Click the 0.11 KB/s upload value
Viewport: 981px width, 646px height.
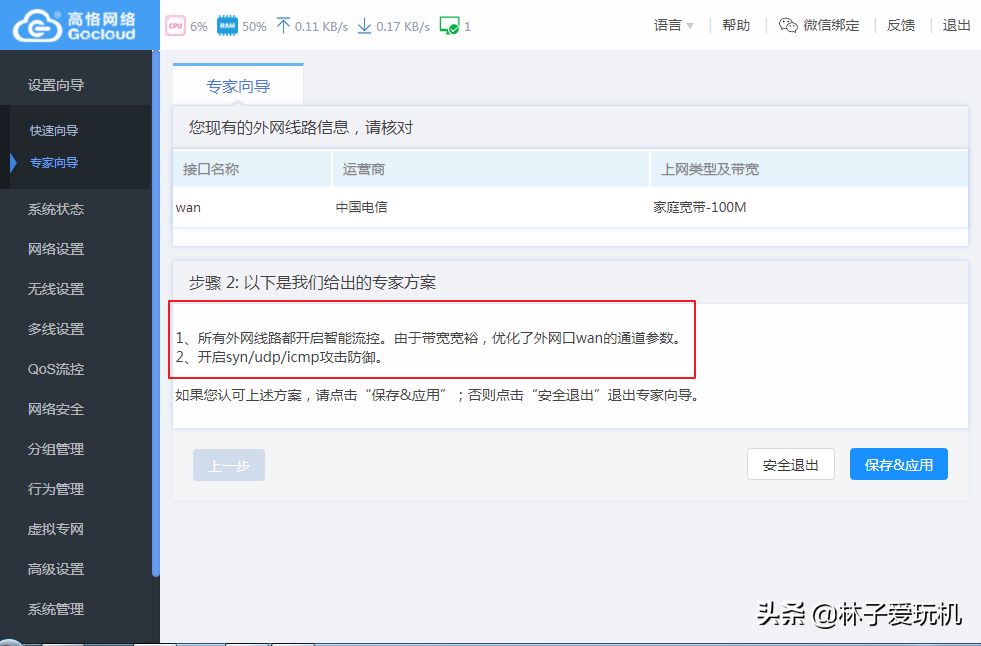tap(322, 26)
